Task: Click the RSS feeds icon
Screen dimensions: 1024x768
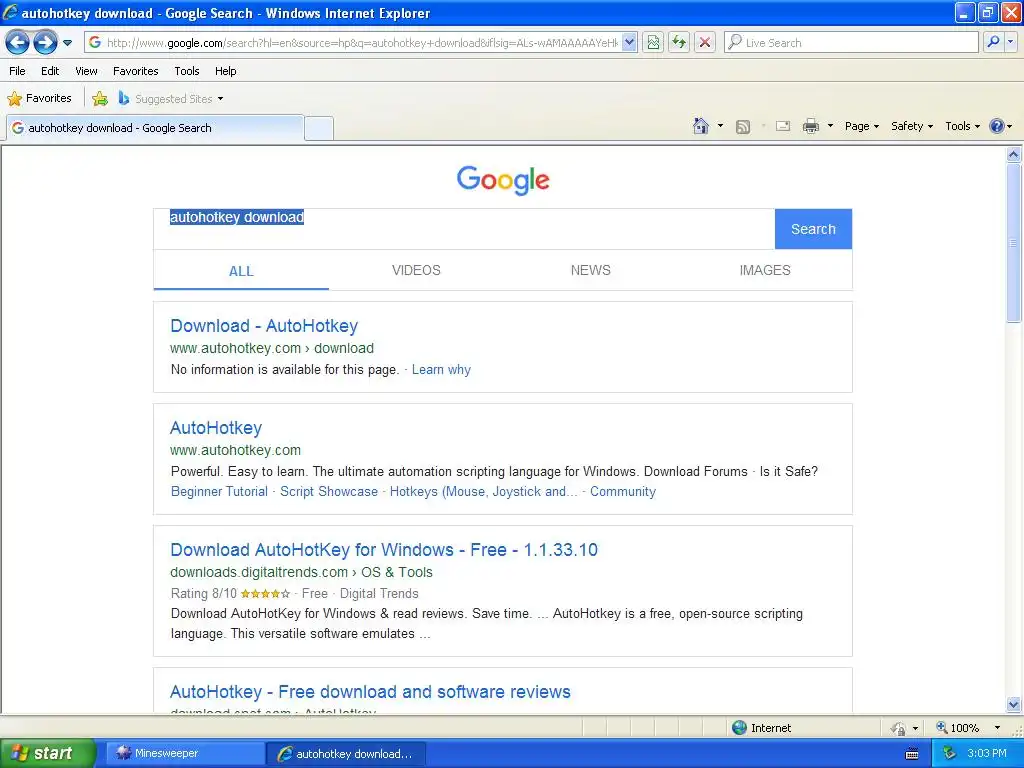Action: point(743,127)
